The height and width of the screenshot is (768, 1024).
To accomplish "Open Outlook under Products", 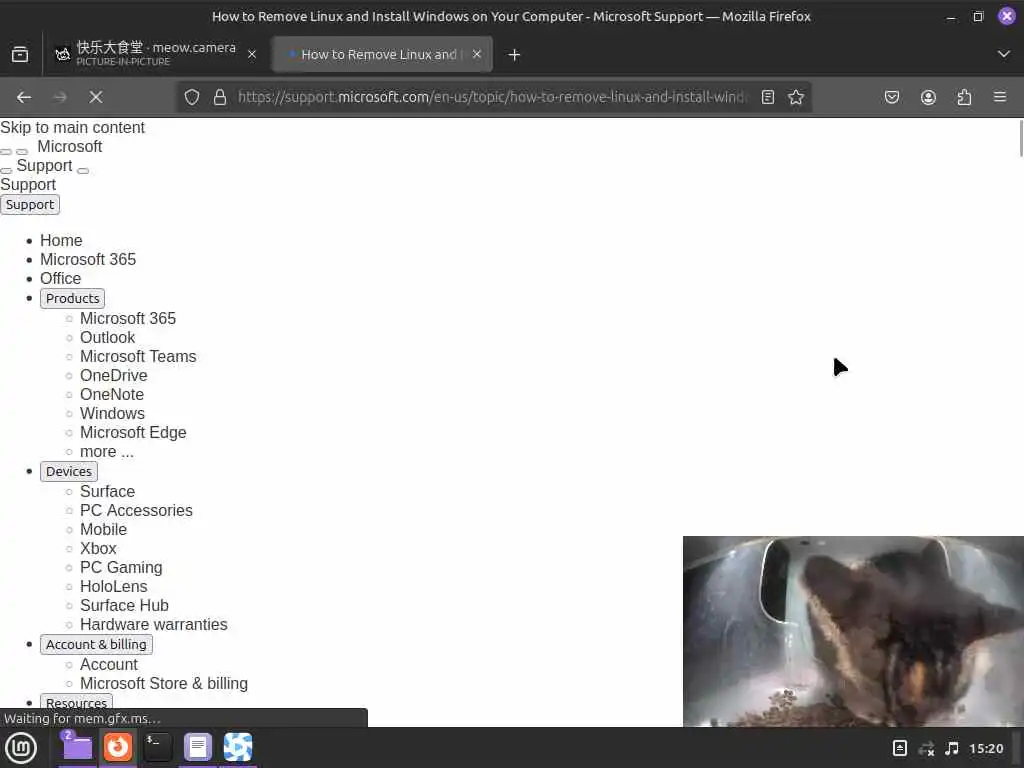I will click(x=108, y=338).
